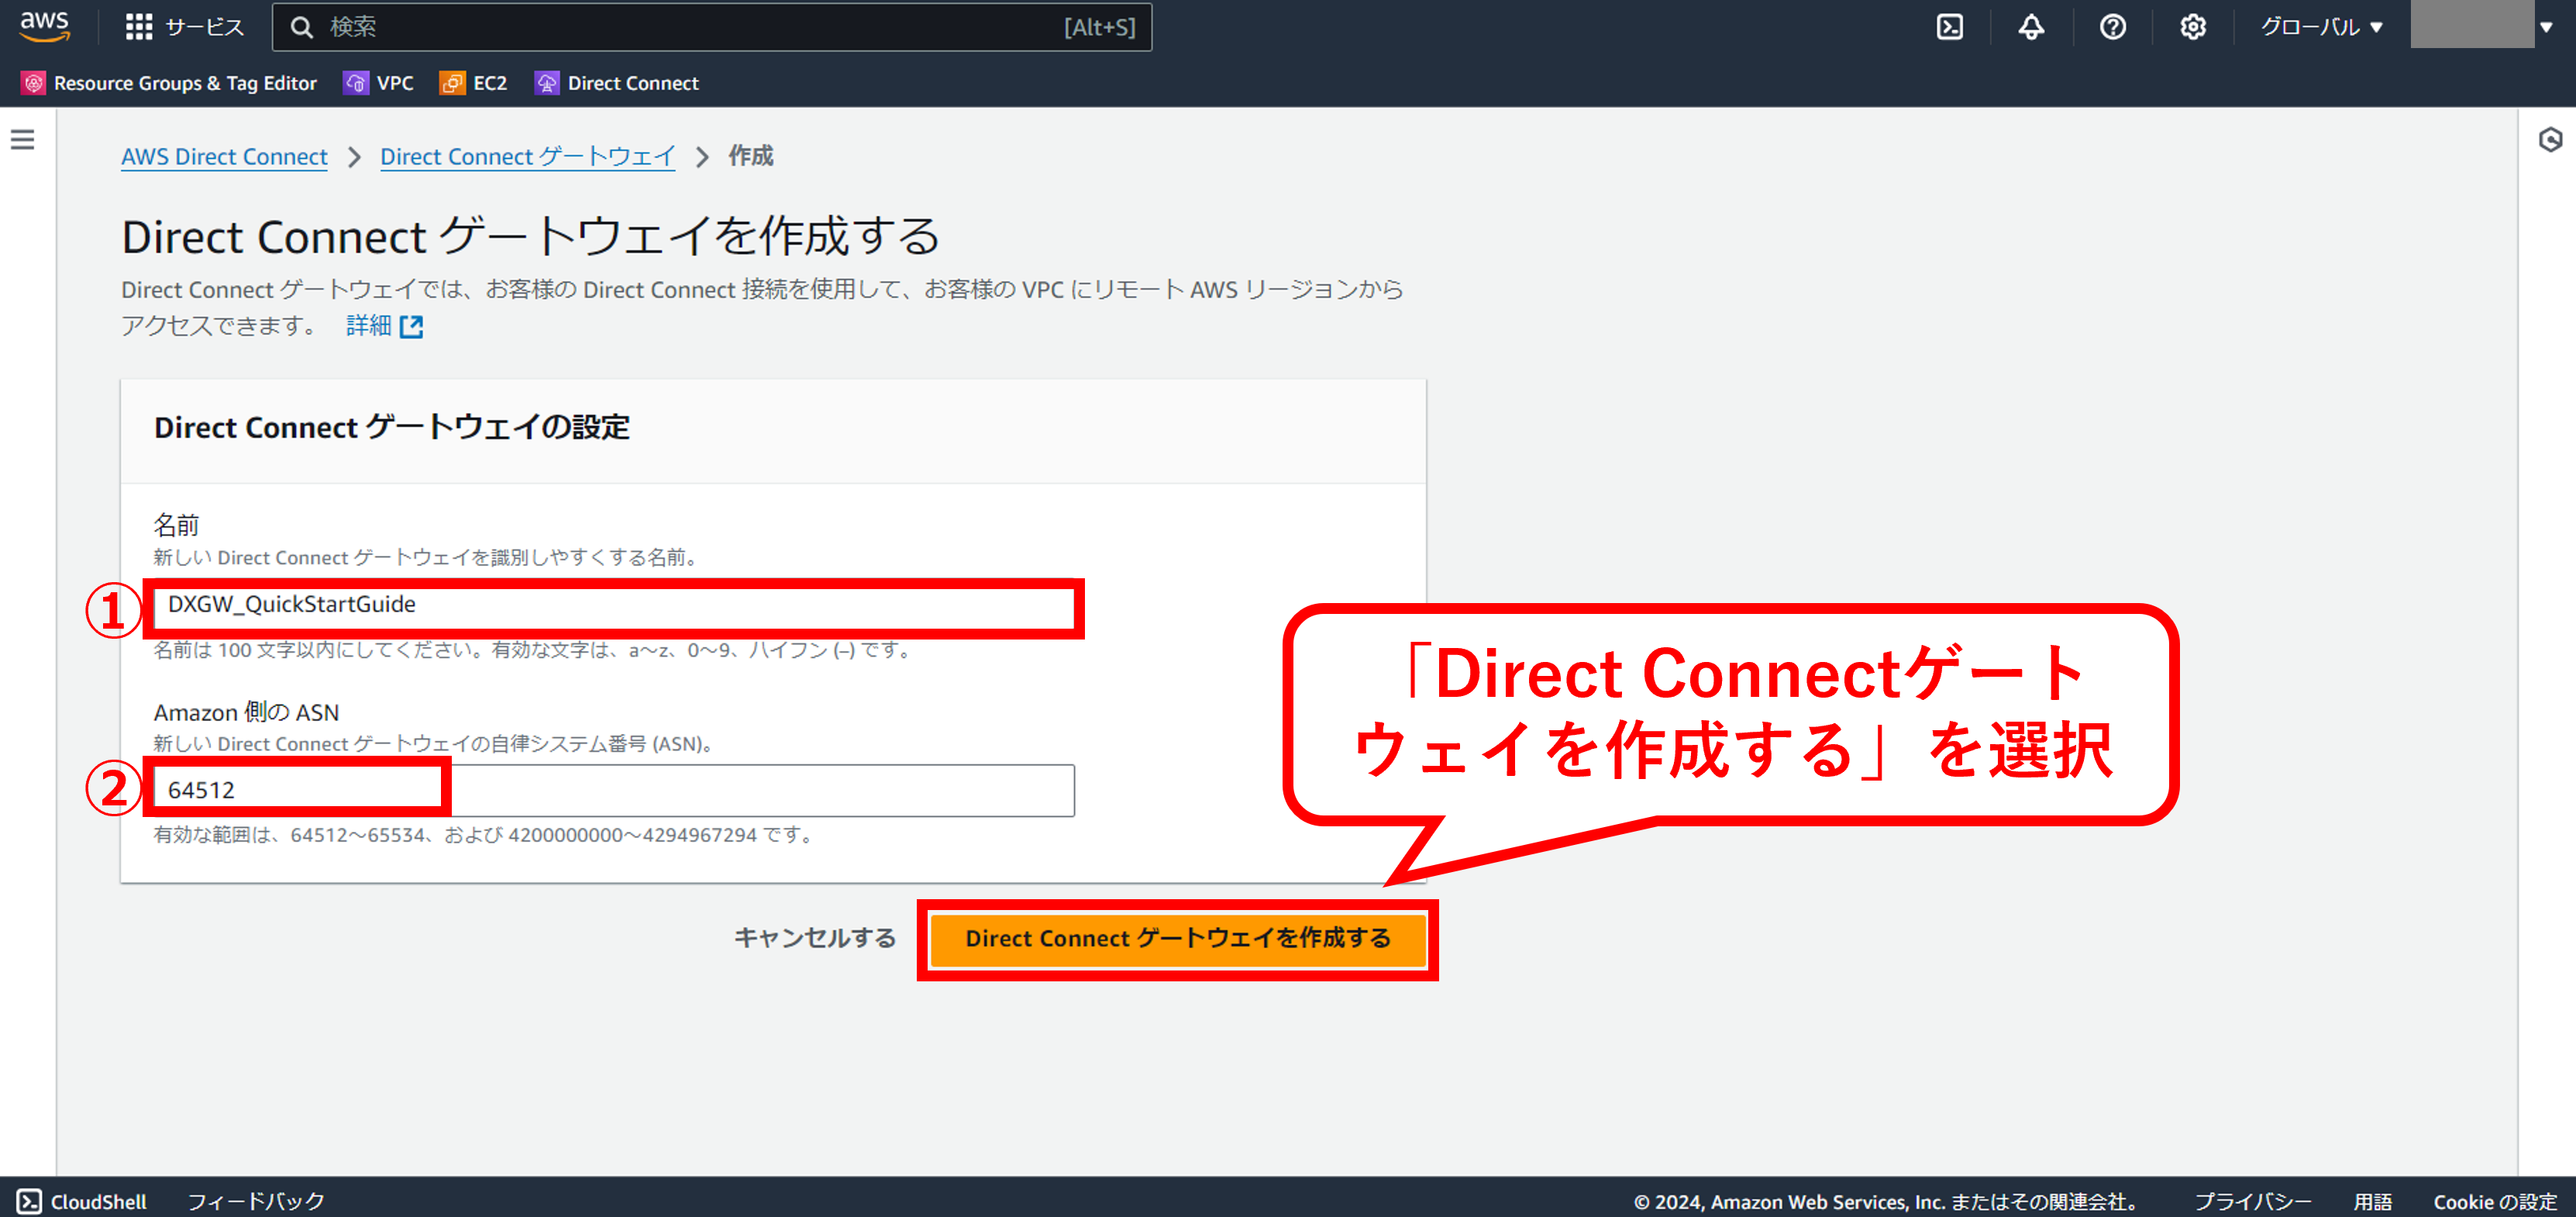Click キャンセルする button
Screen dimensions: 2576x1217
814,938
